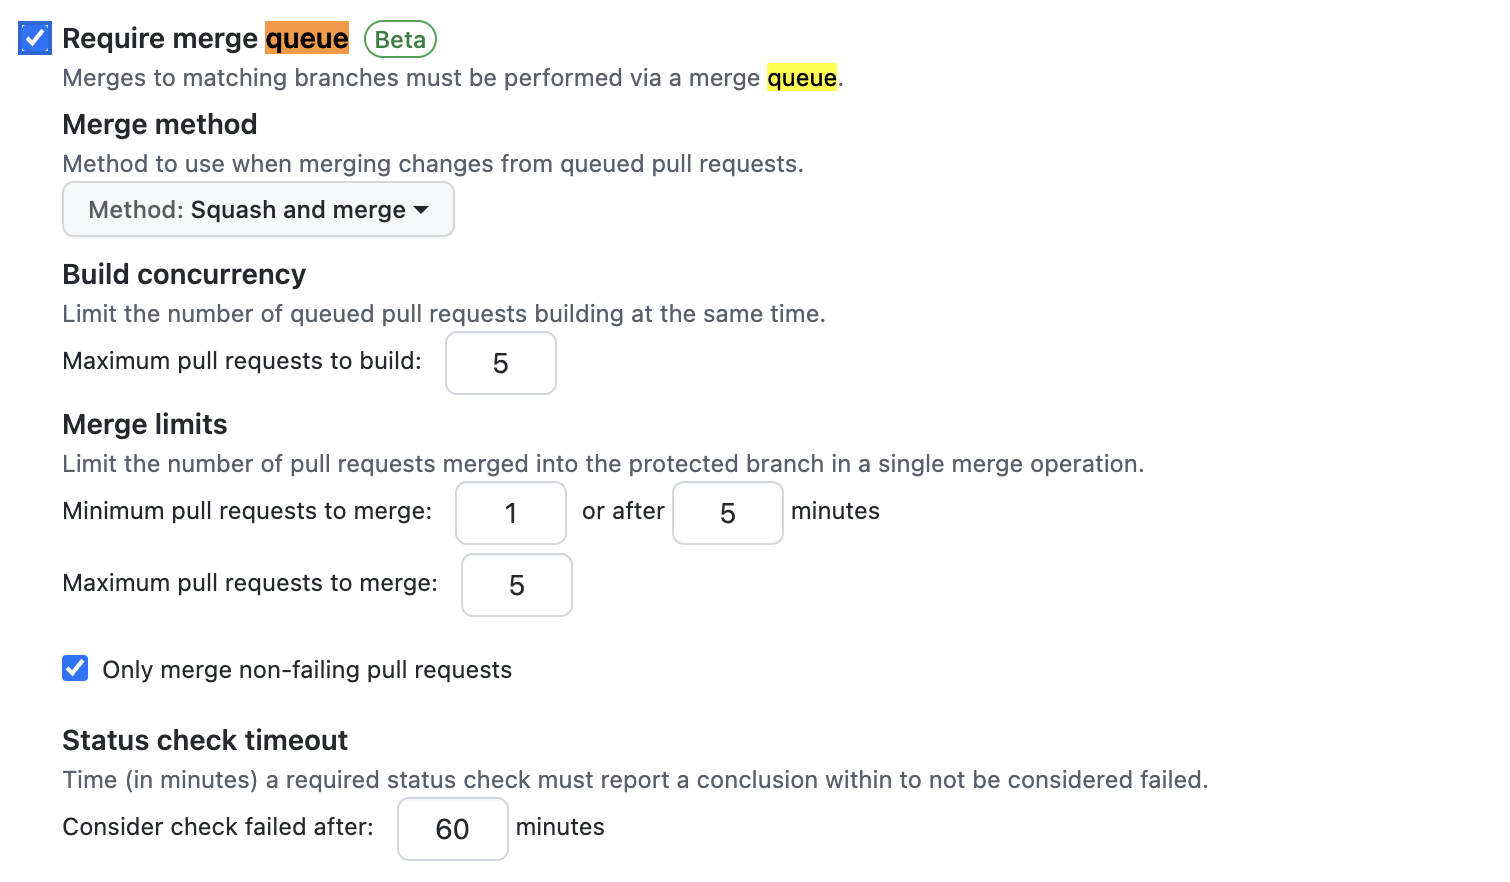Click the Merge limits heading
Viewport: 1510px width, 882px height.
coord(144,424)
